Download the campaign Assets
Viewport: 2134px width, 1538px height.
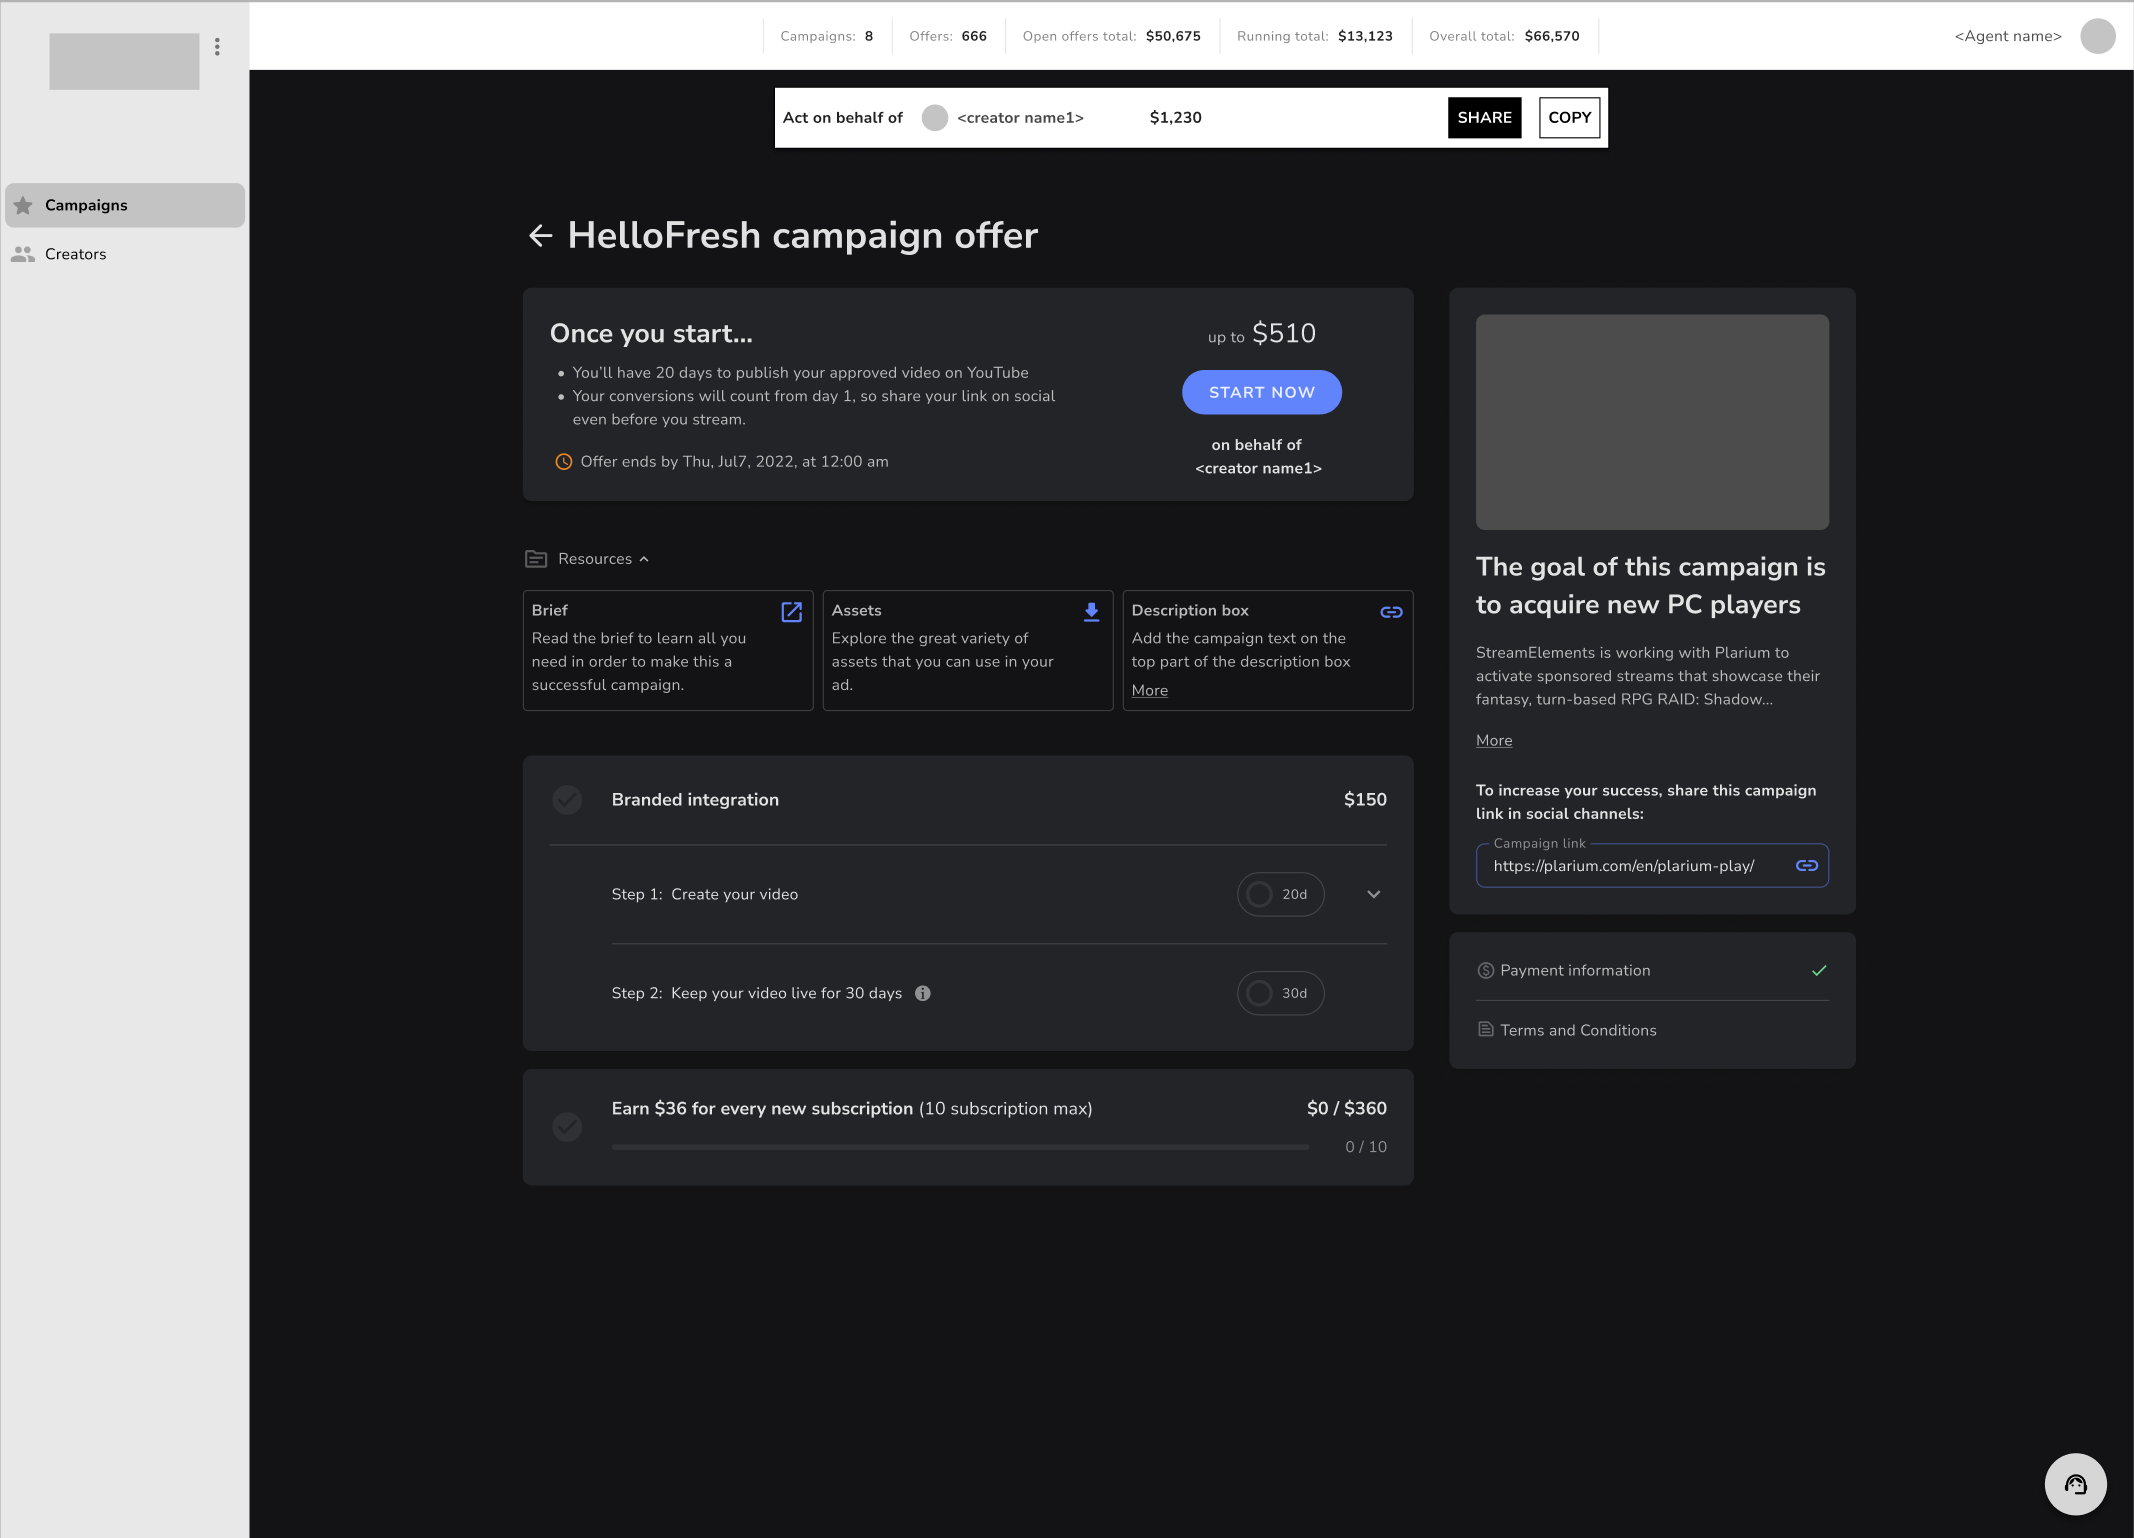(x=1090, y=611)
